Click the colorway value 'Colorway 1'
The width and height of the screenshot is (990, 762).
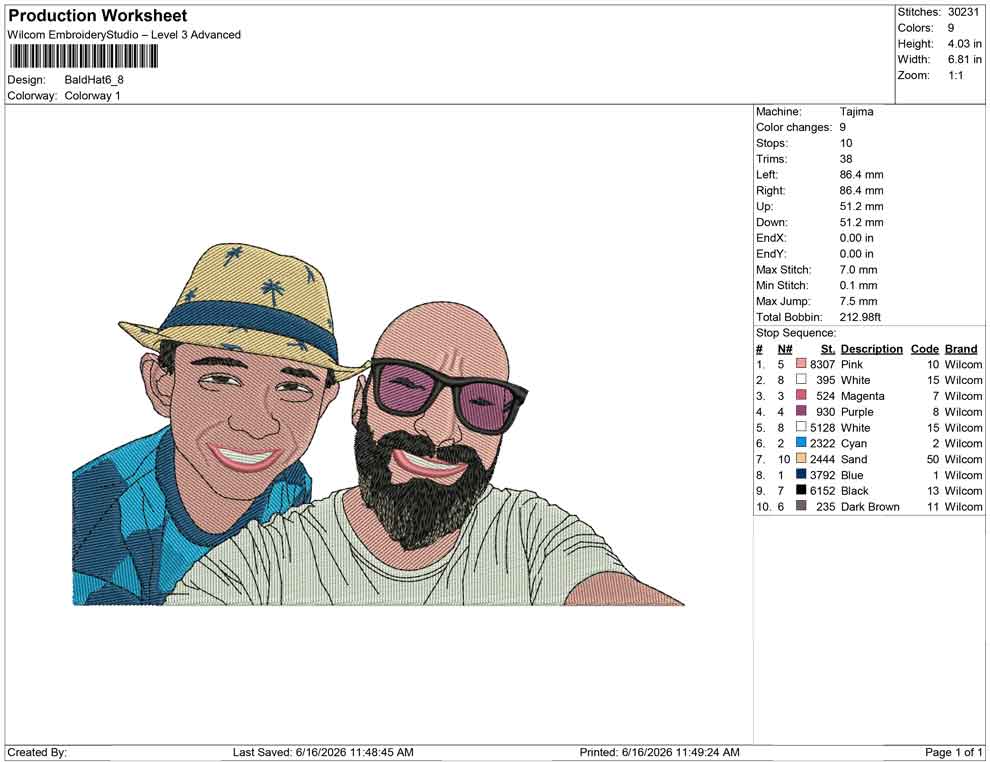pos(92,96)
